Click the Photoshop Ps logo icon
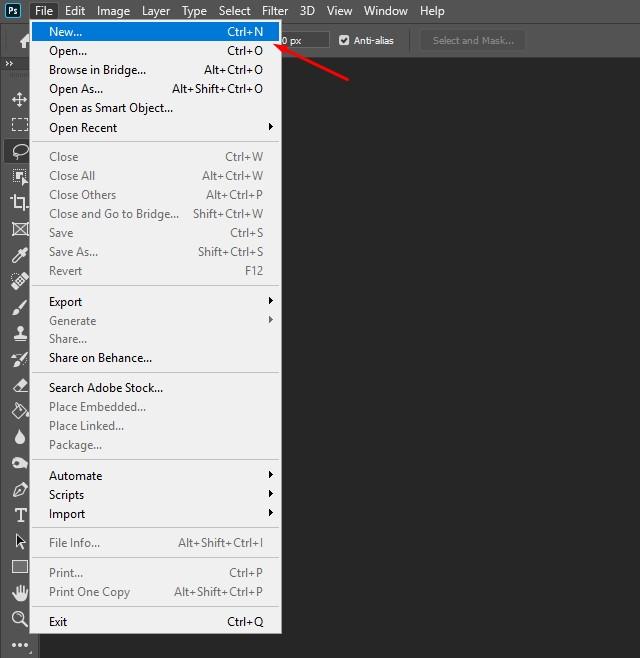 point(13,10)
